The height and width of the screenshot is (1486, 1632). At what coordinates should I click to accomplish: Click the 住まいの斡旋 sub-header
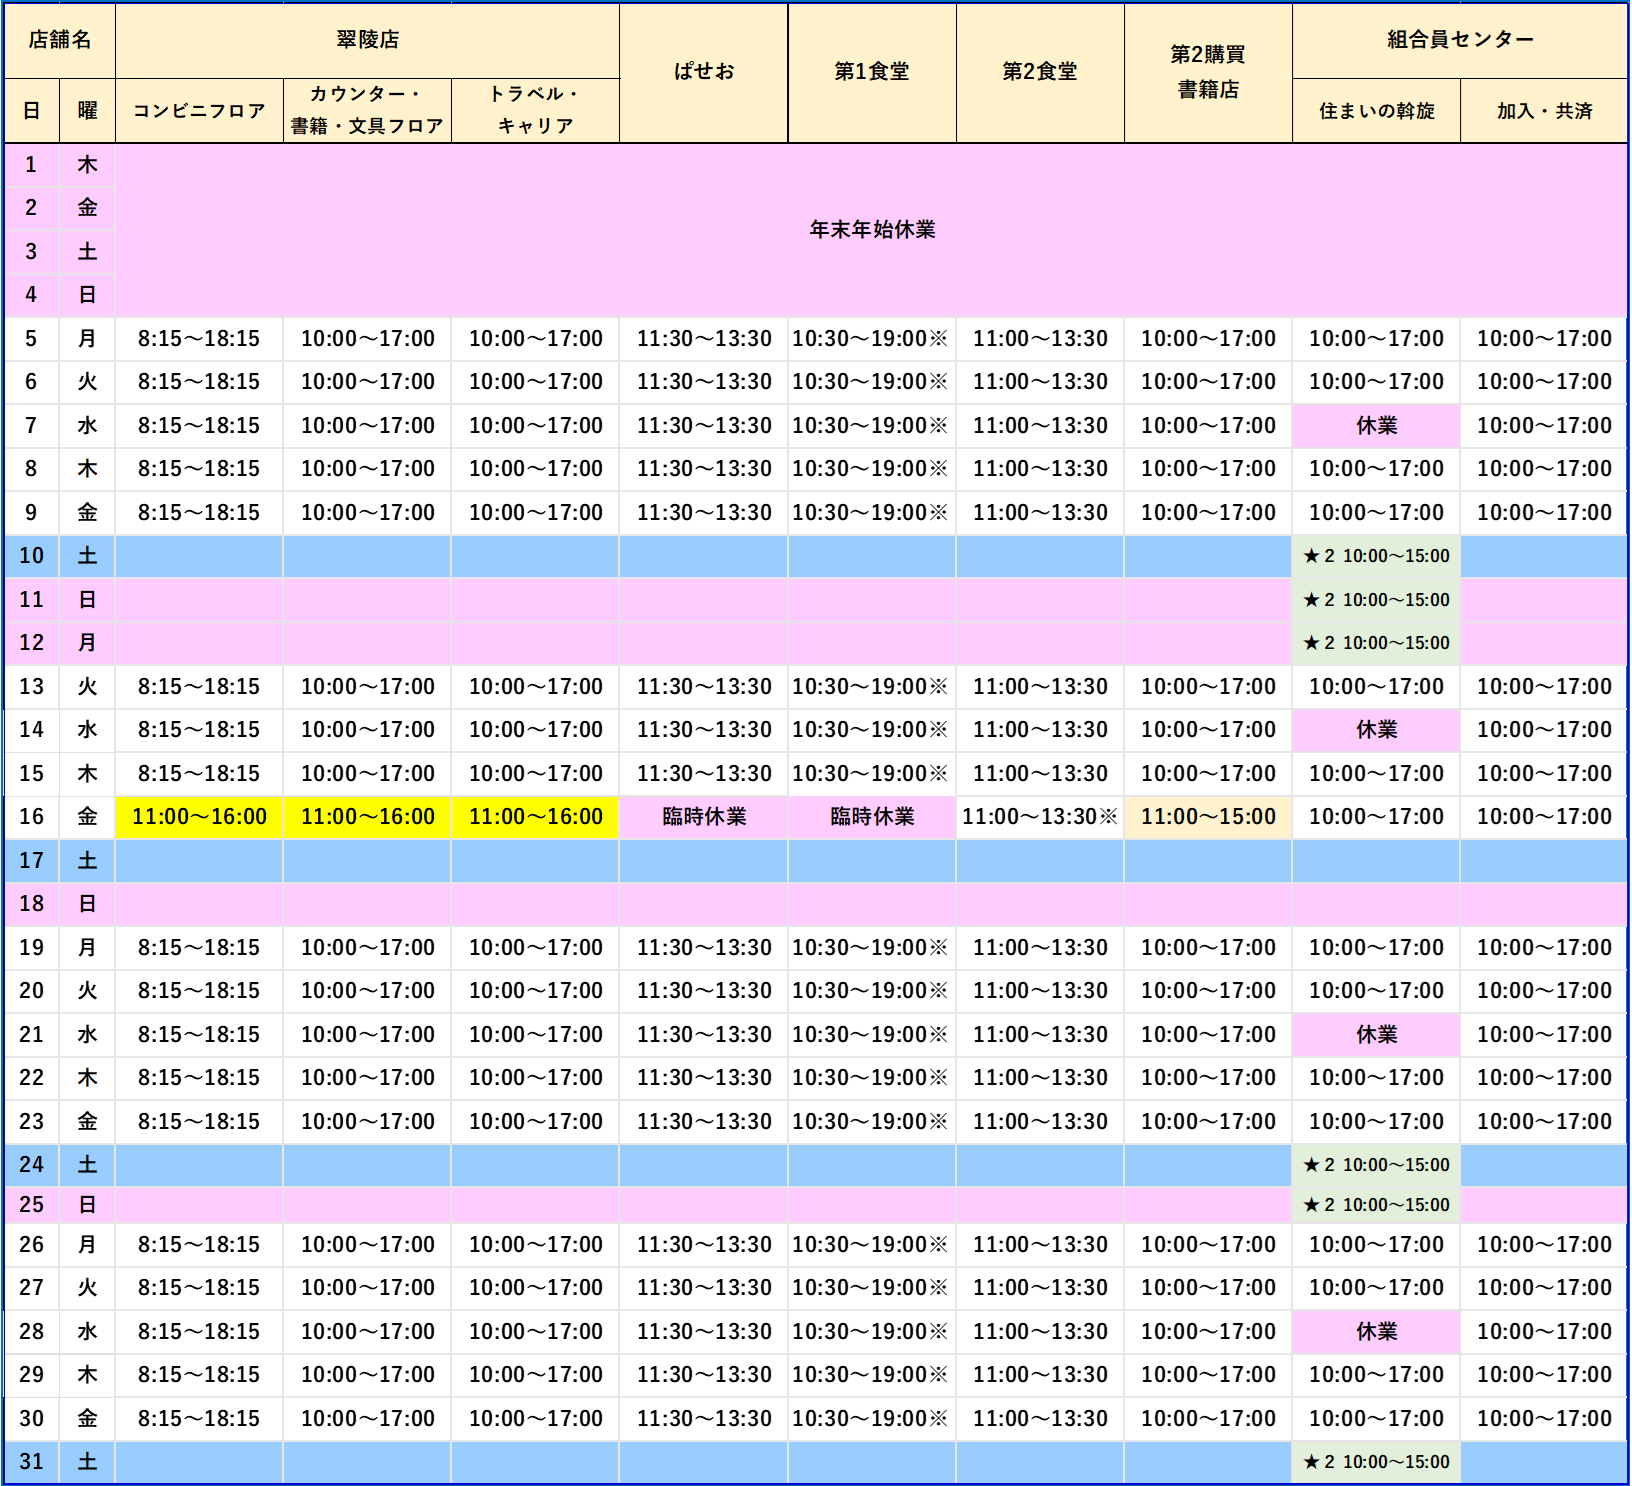click(1376, 111)
